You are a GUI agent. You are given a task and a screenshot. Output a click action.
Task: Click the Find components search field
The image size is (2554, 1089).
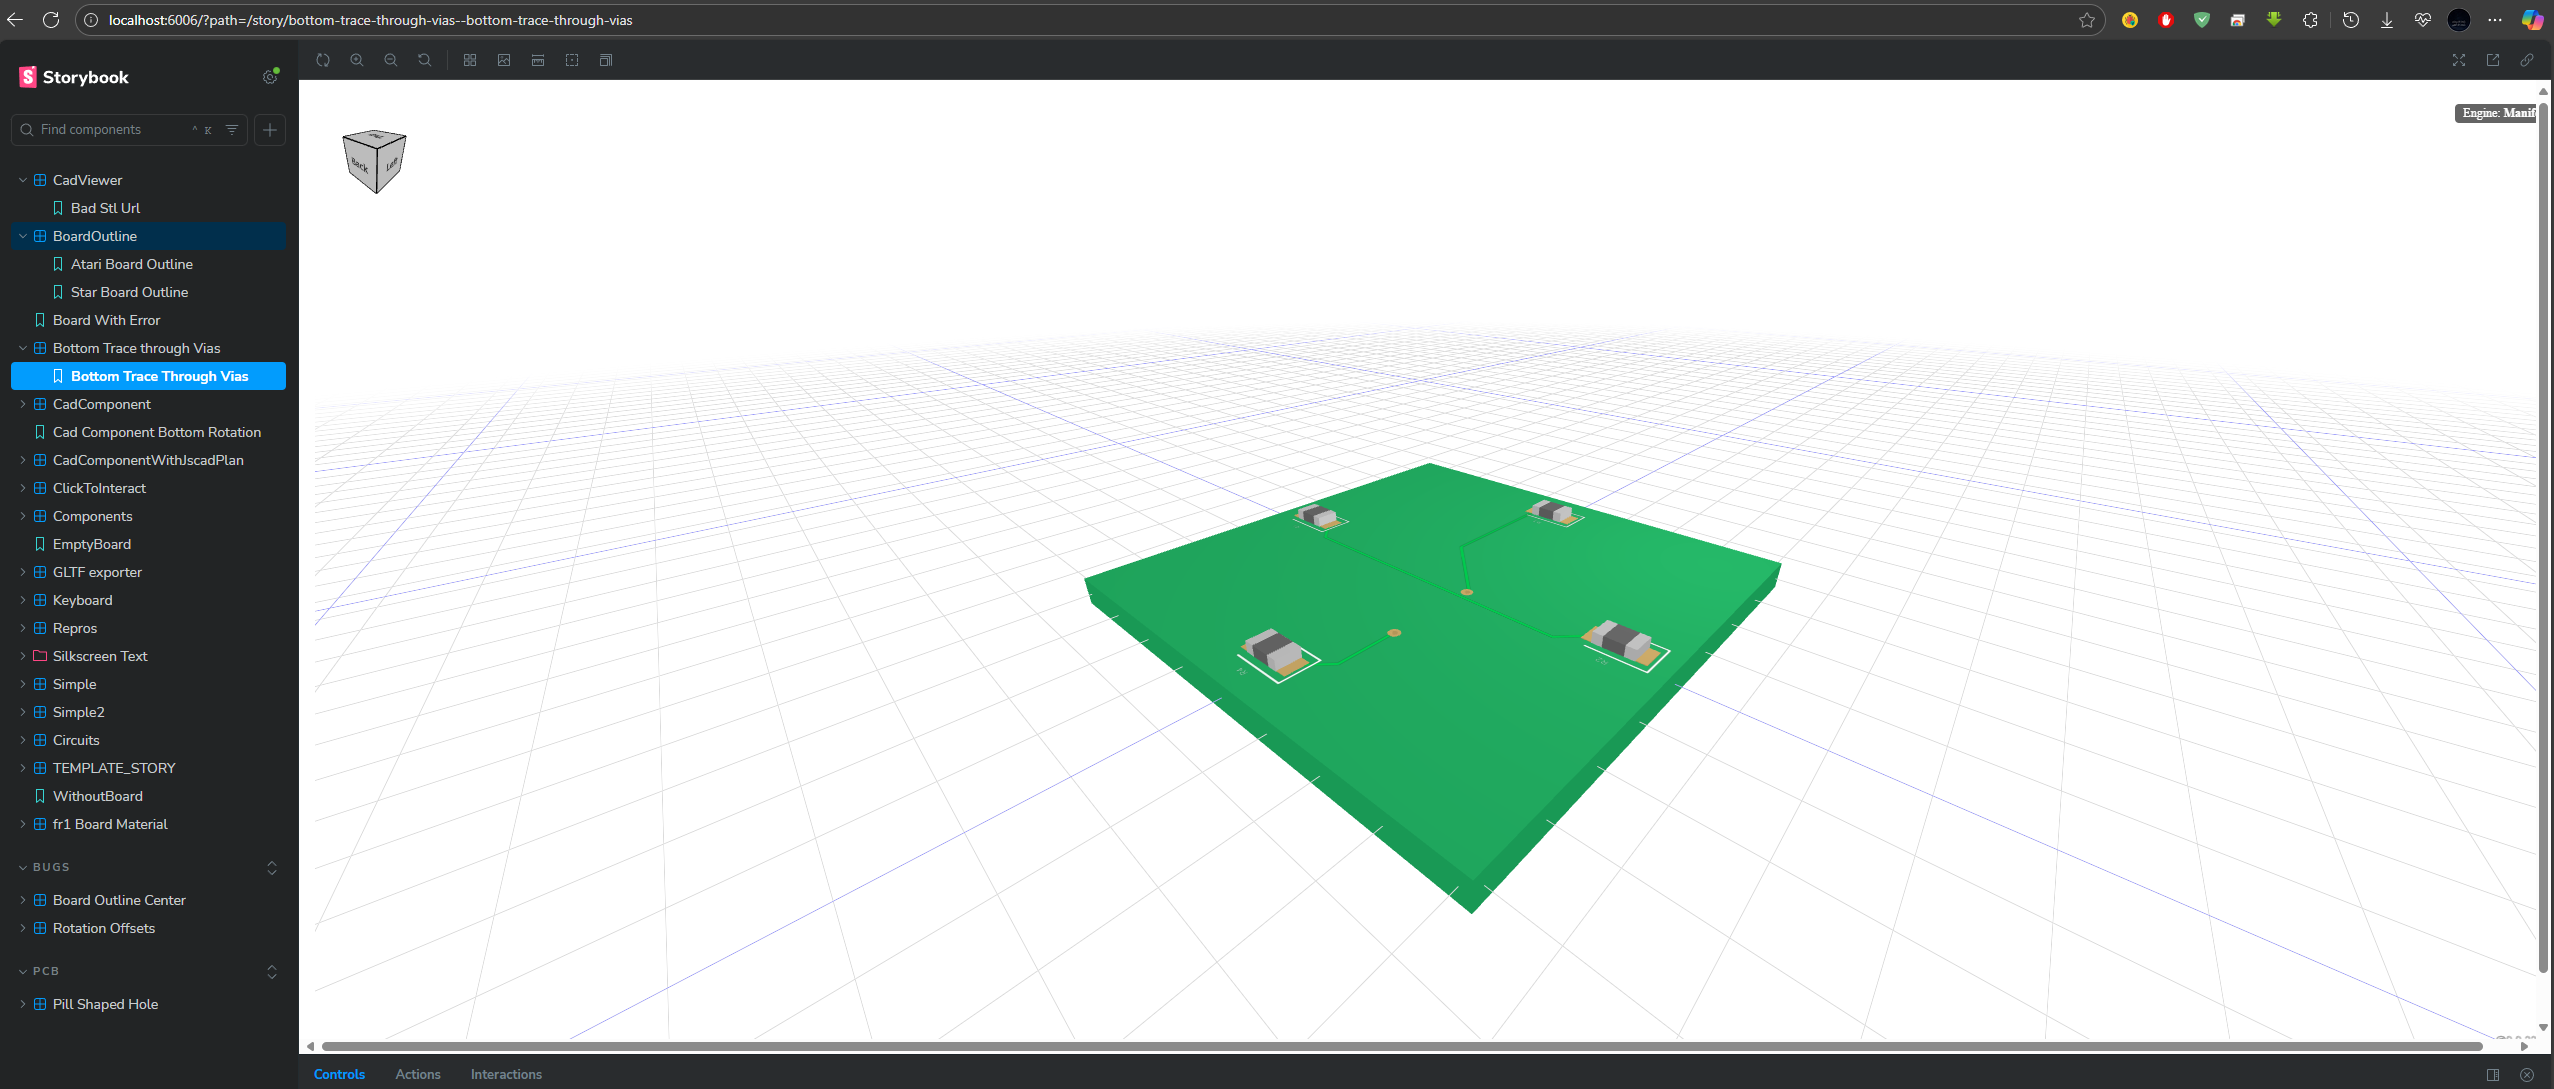110,130
